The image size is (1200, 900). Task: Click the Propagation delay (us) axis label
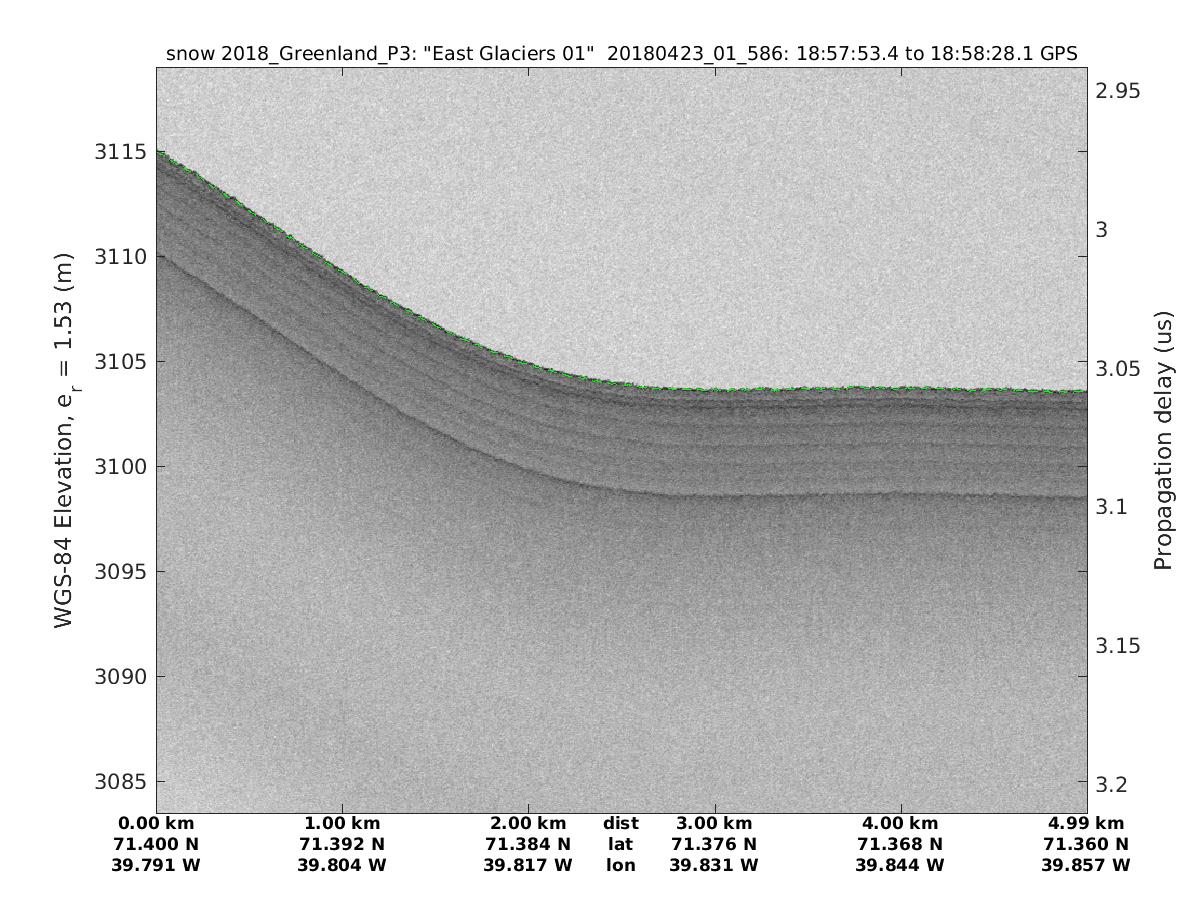coord(1162,440)
